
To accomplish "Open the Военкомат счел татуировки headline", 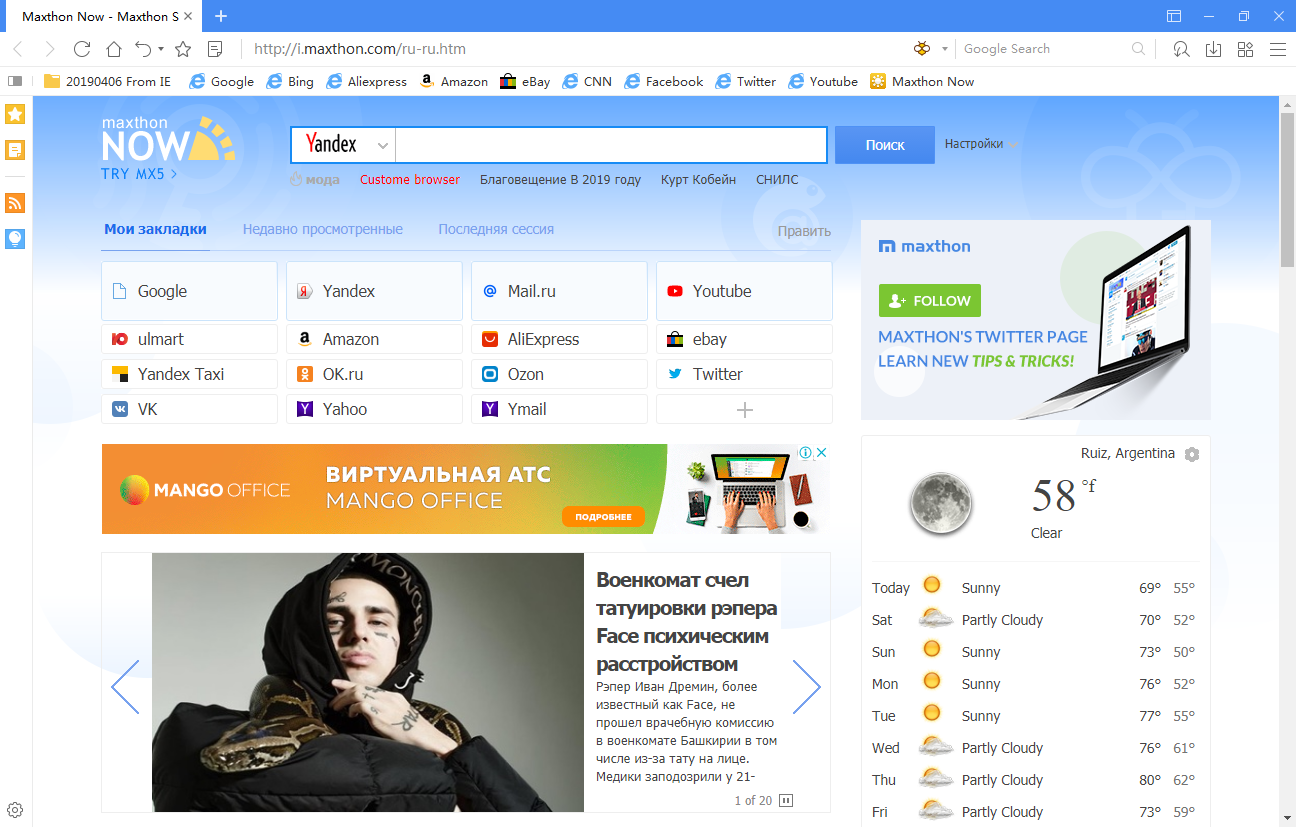I will [x=686, y=622].
